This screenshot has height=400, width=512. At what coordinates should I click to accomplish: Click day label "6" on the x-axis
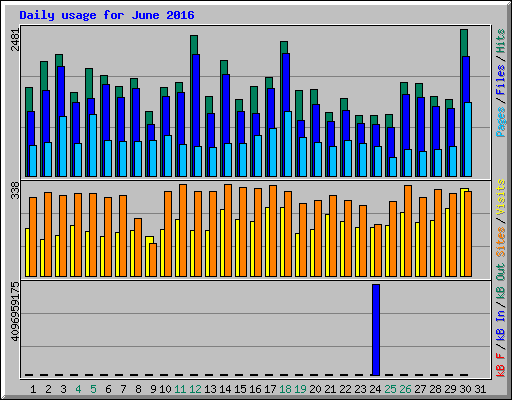point(108,389)
